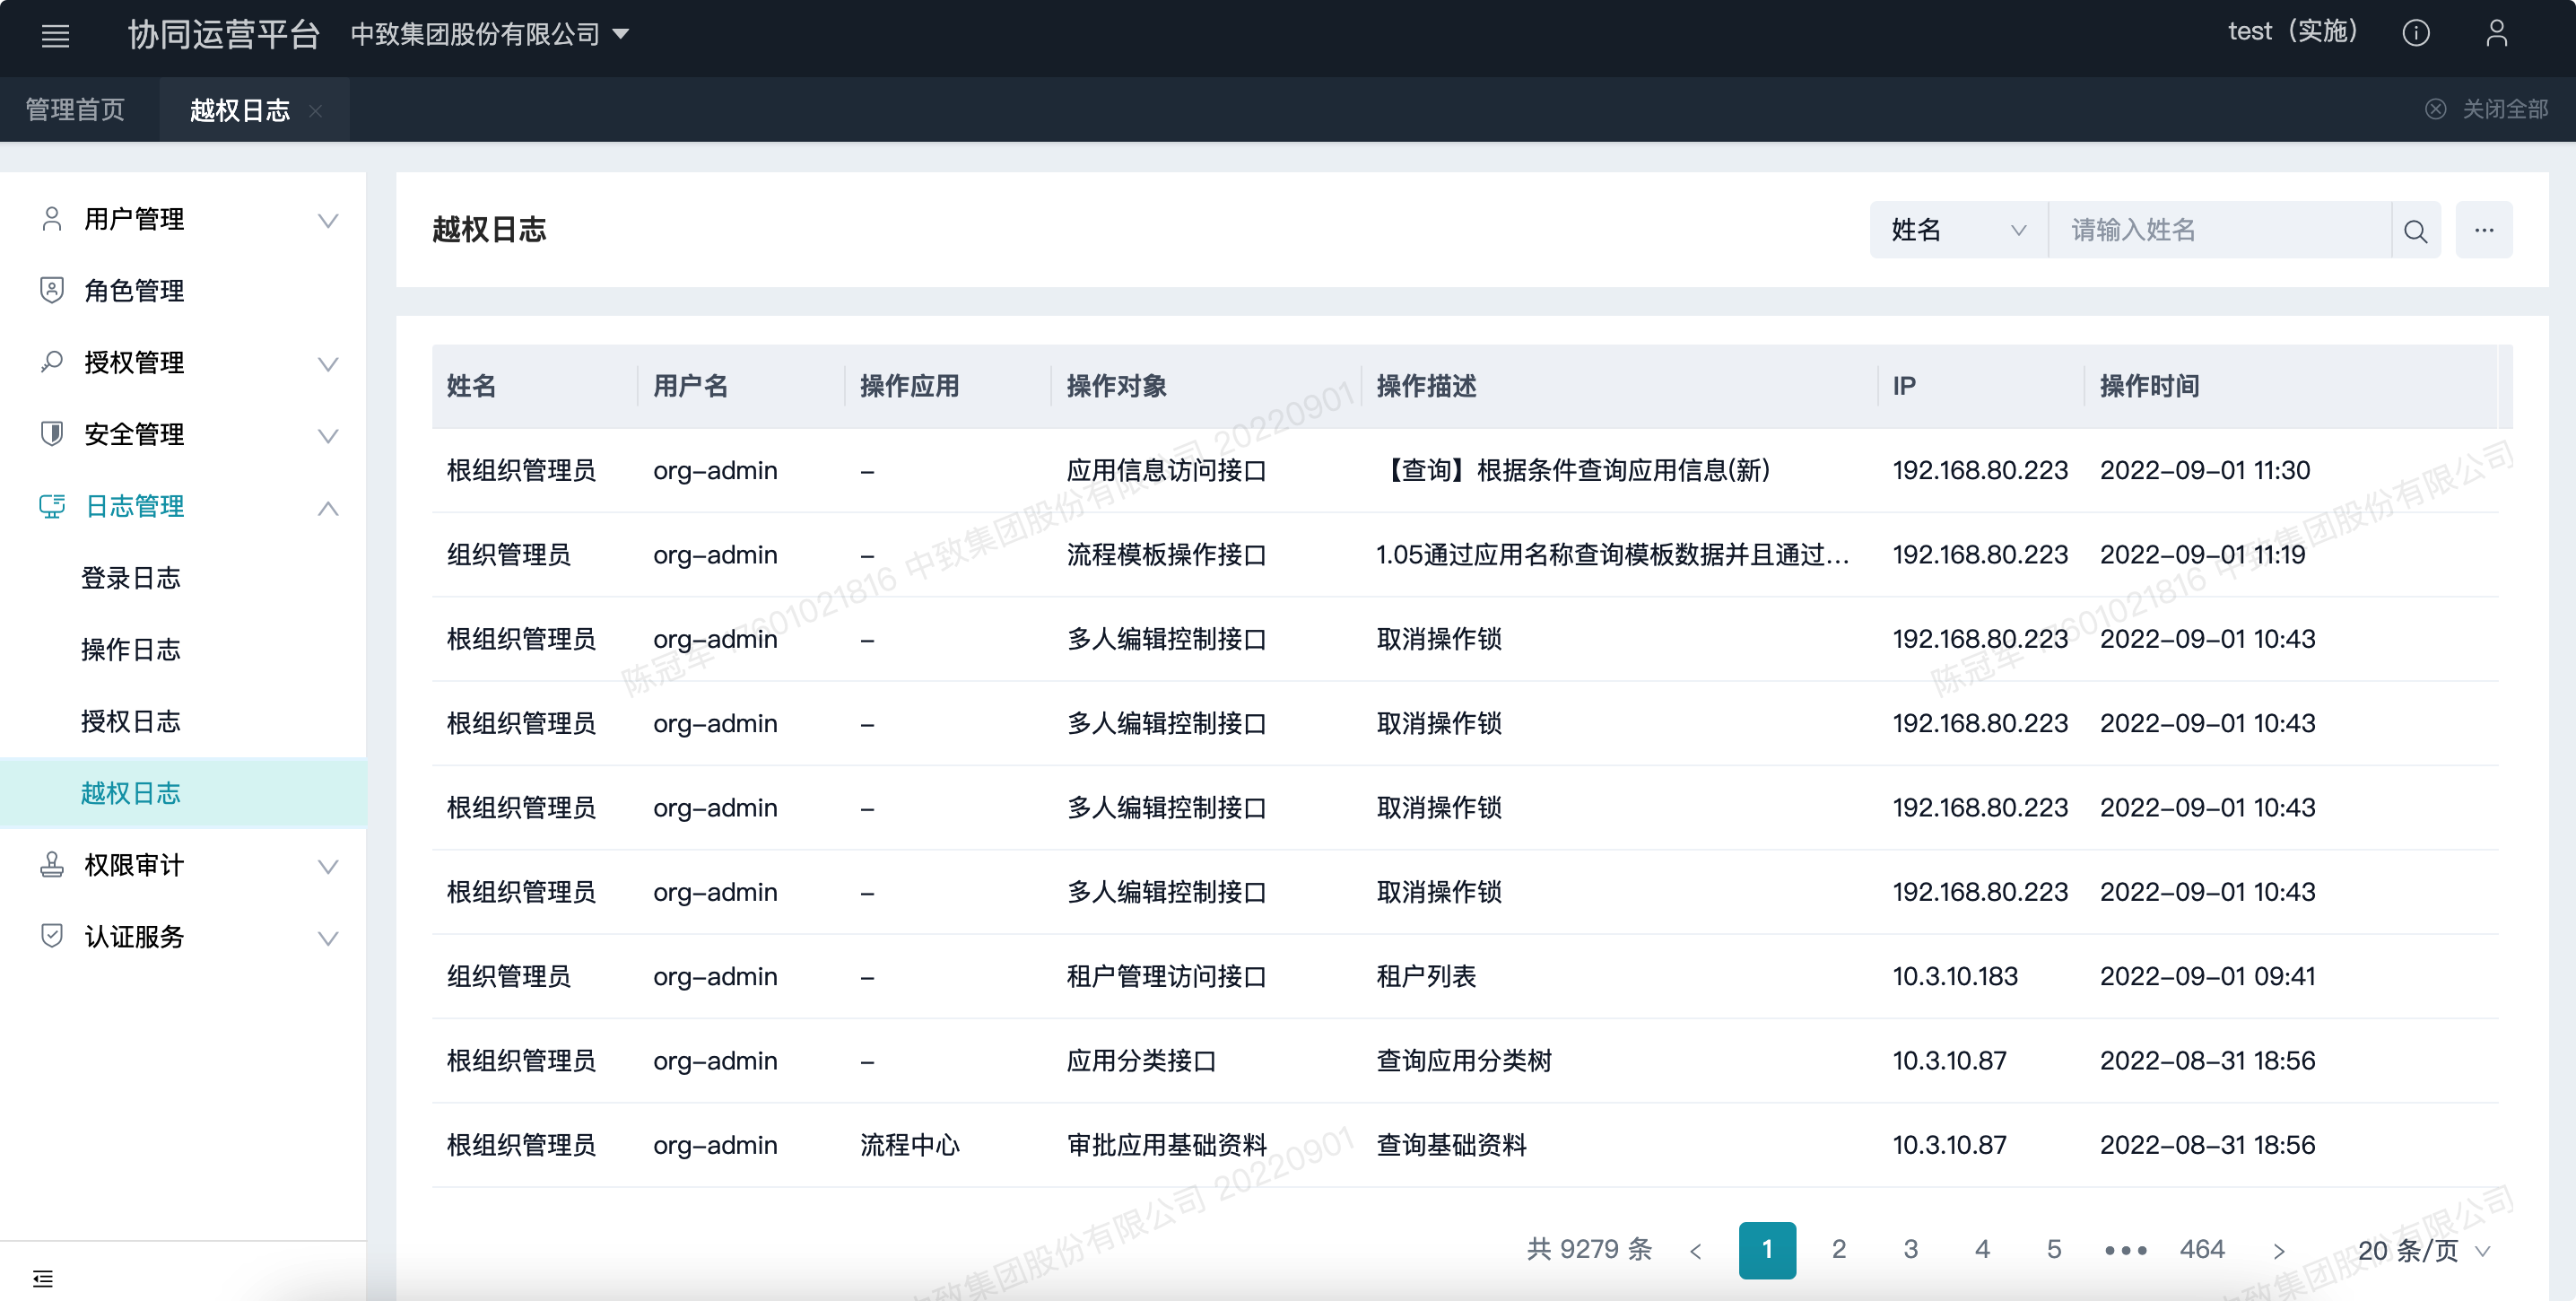Click current page 1 button
This screenshot has width=2576, height=1301.
tap(1767, 1250)
